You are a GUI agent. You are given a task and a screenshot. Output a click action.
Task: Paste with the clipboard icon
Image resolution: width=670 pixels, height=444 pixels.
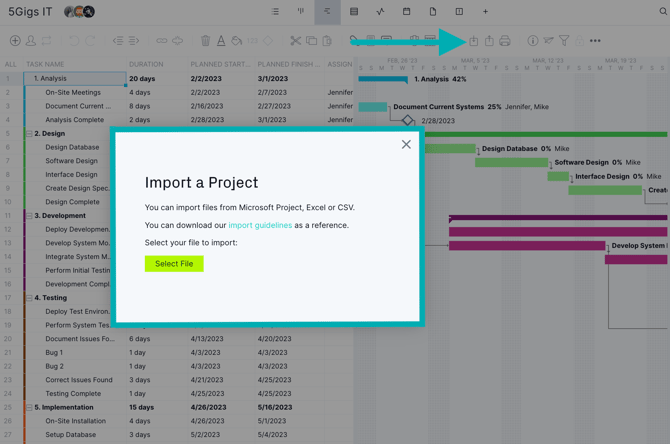pyautogui.click(x=327, y=41)
